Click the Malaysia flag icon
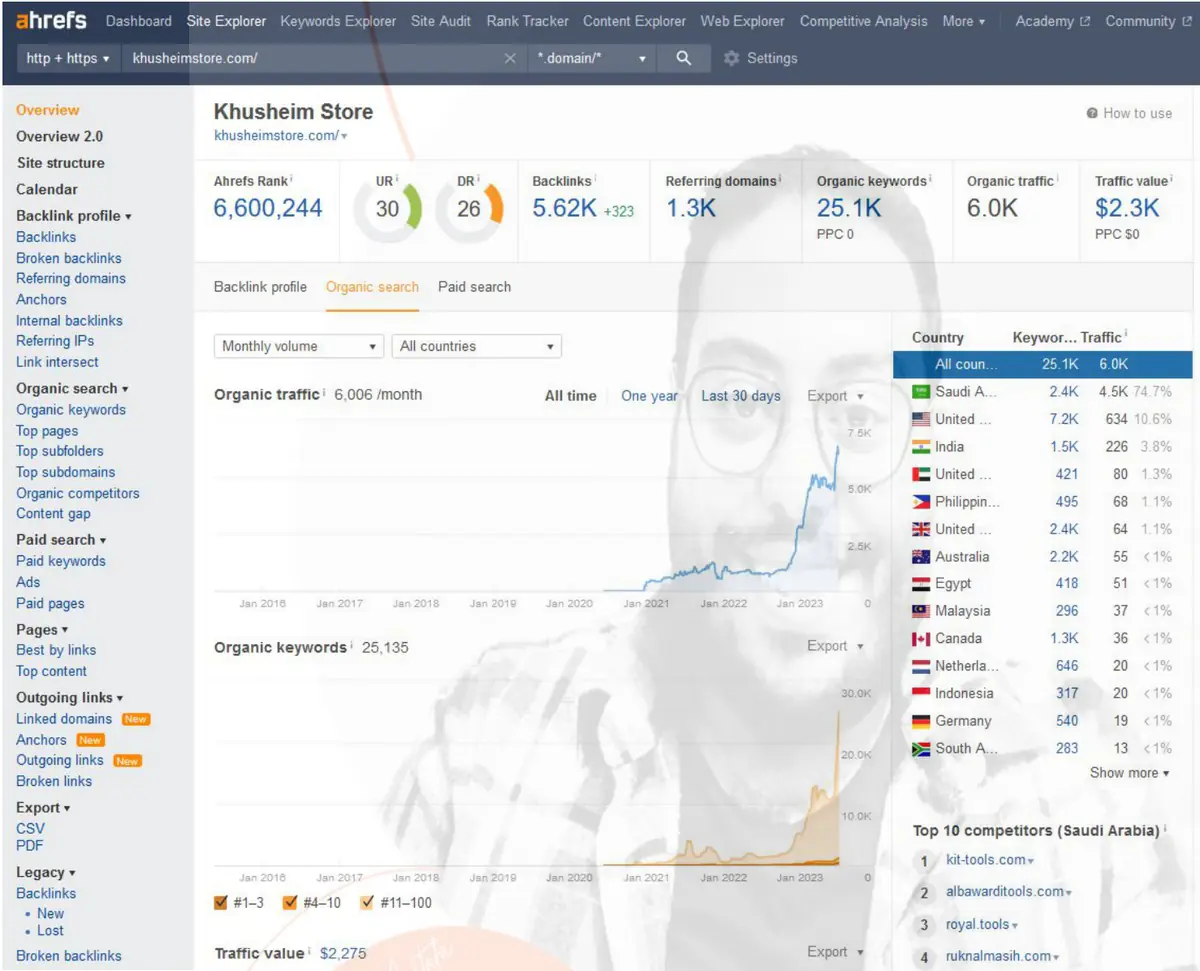 click(921, 611)
